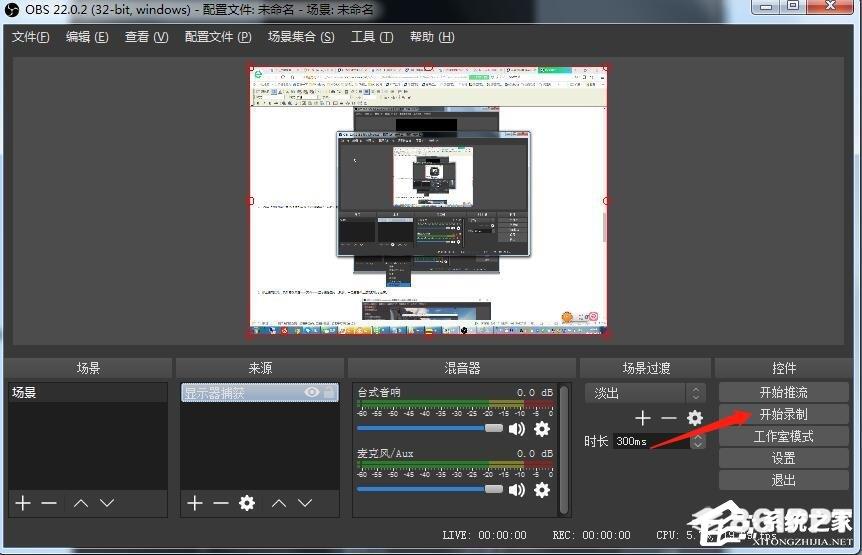
Task: Open the 文件(F) menu
Action: (31, 37)
